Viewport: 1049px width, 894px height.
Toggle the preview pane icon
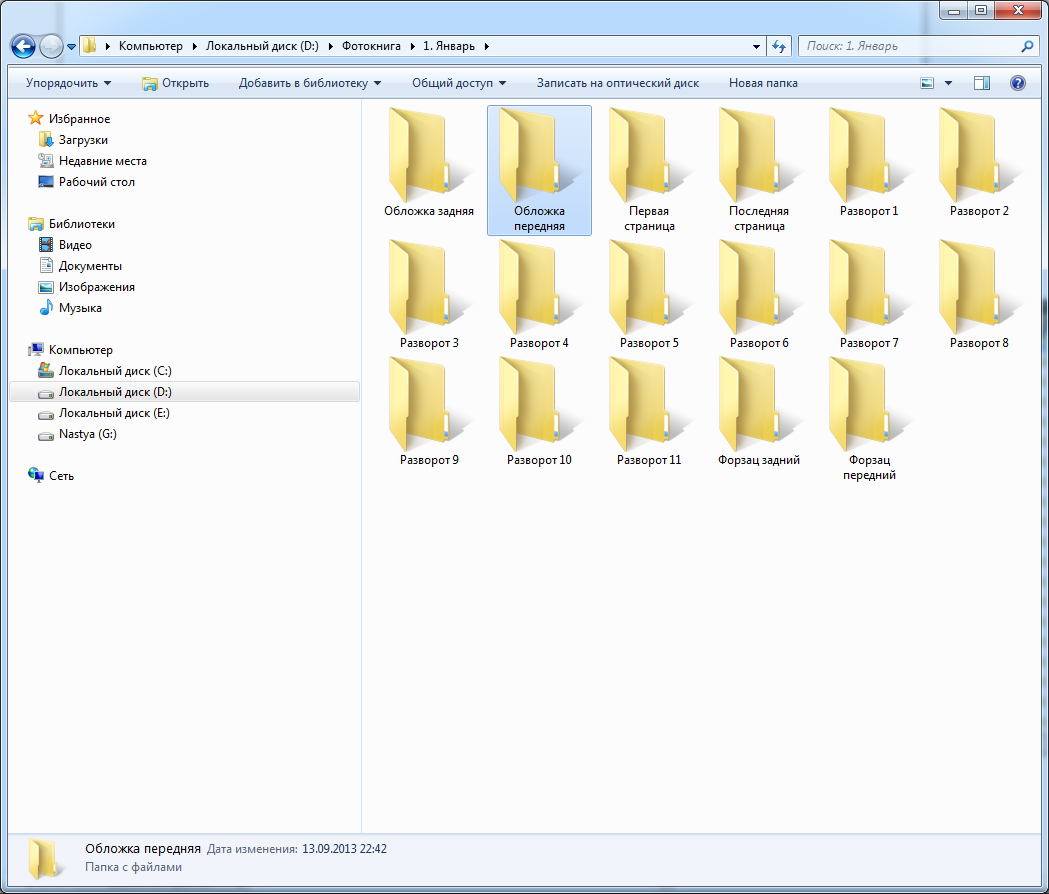(982, 83)
